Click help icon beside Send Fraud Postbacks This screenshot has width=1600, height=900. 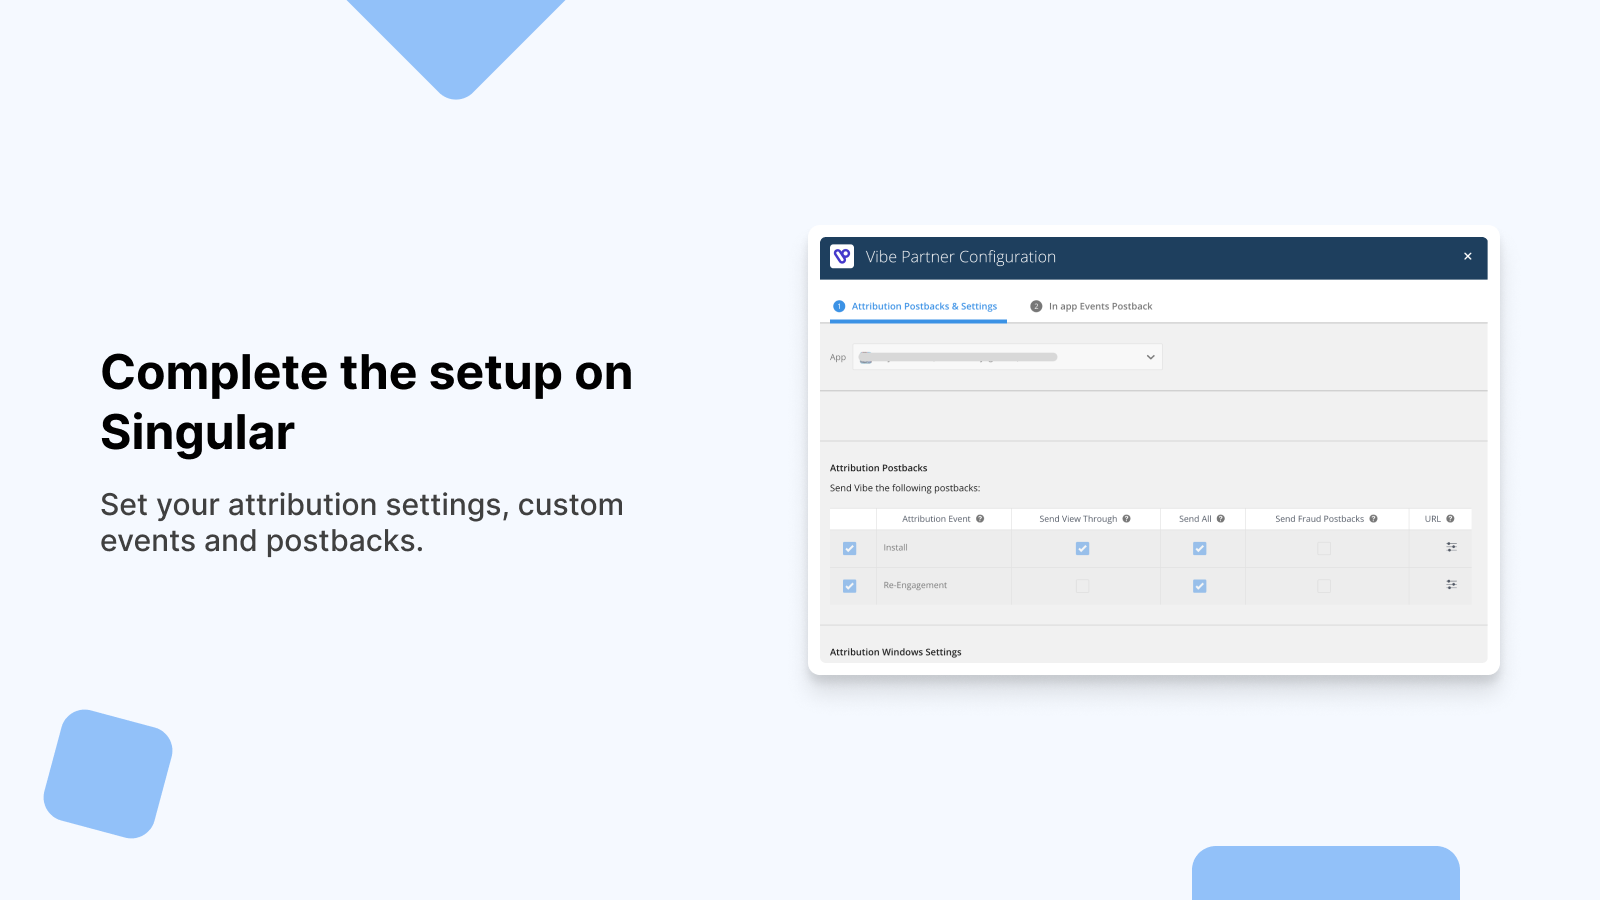tap(1374, 519)
